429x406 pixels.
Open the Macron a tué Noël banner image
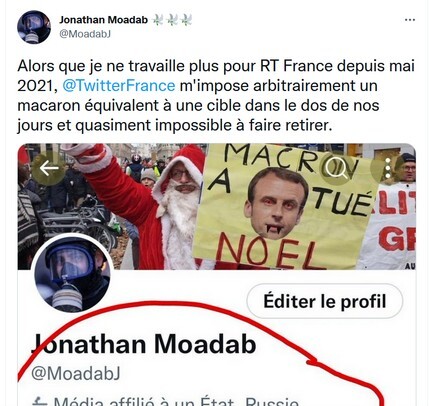tap(217, 206)
